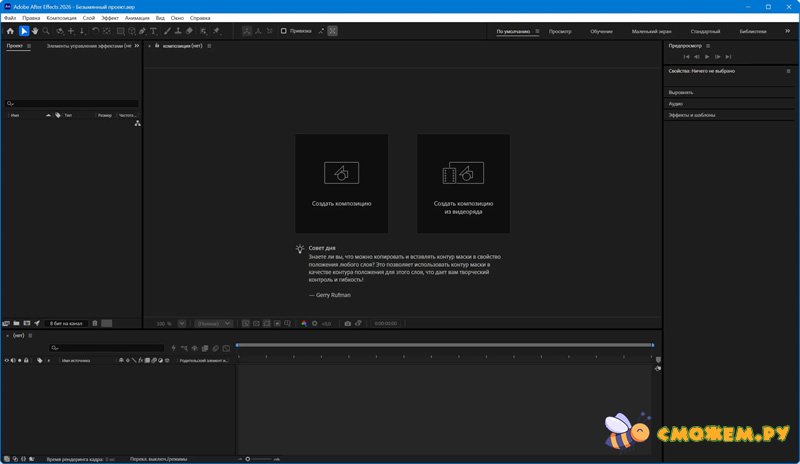Click Создать композицию из видеоряда

(463, 181)
